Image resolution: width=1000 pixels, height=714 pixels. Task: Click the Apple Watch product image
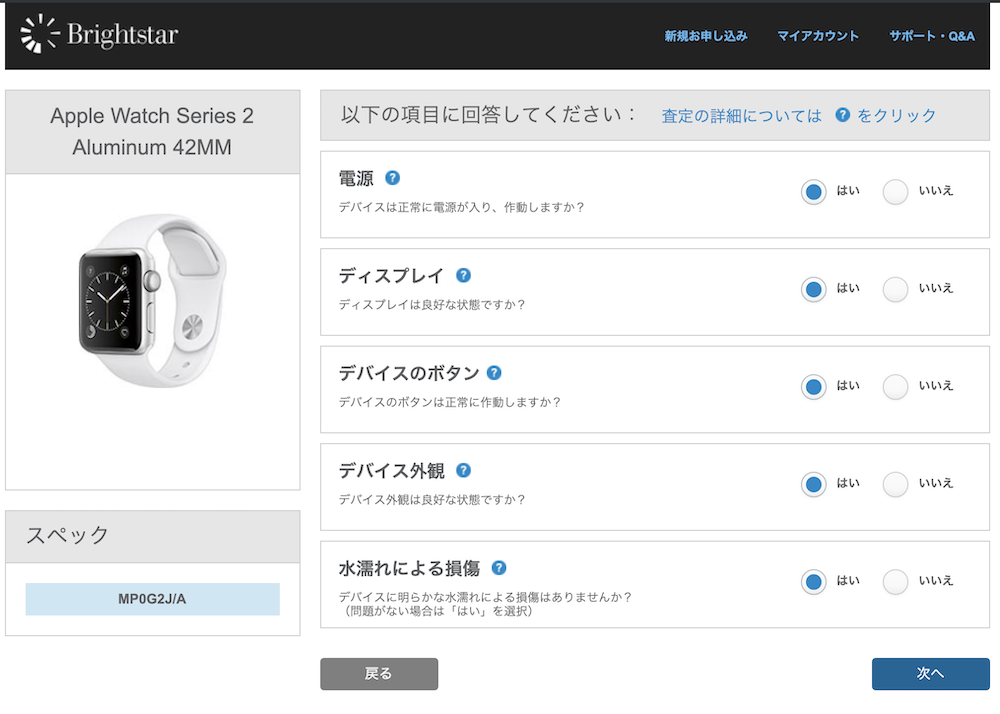[x=152, y=300]
